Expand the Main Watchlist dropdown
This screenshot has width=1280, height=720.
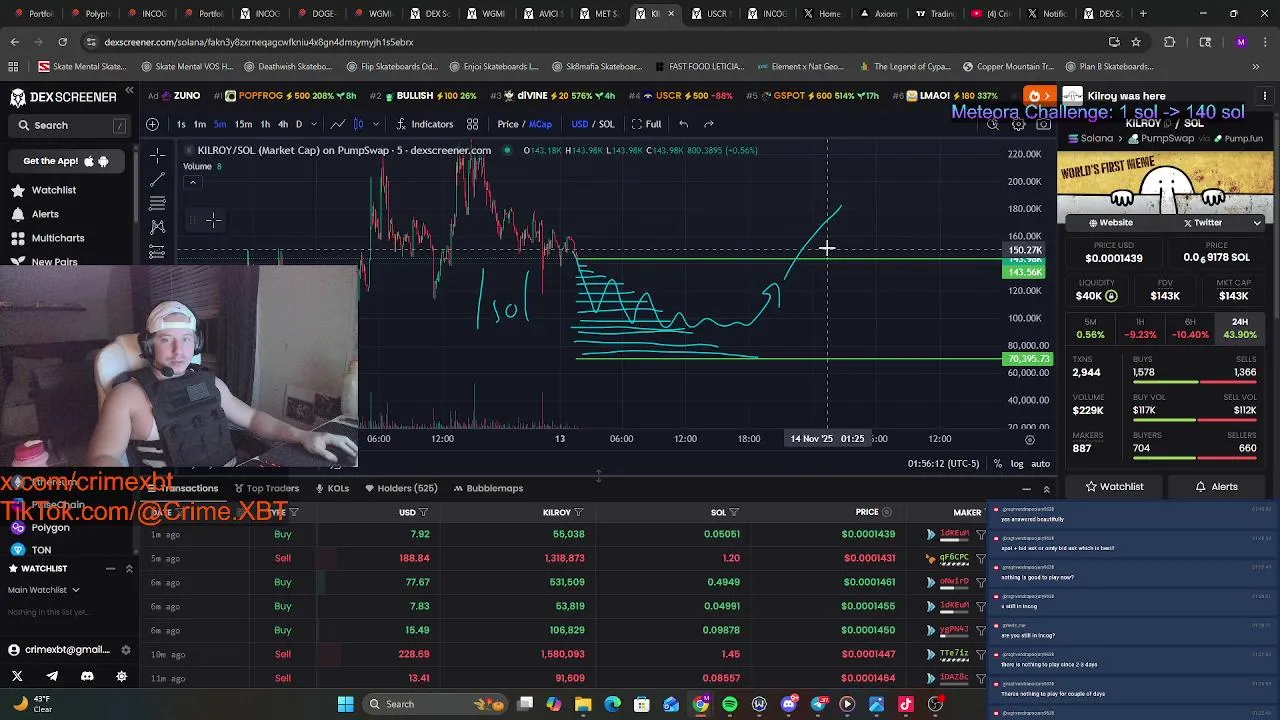[x=44, y=590]
